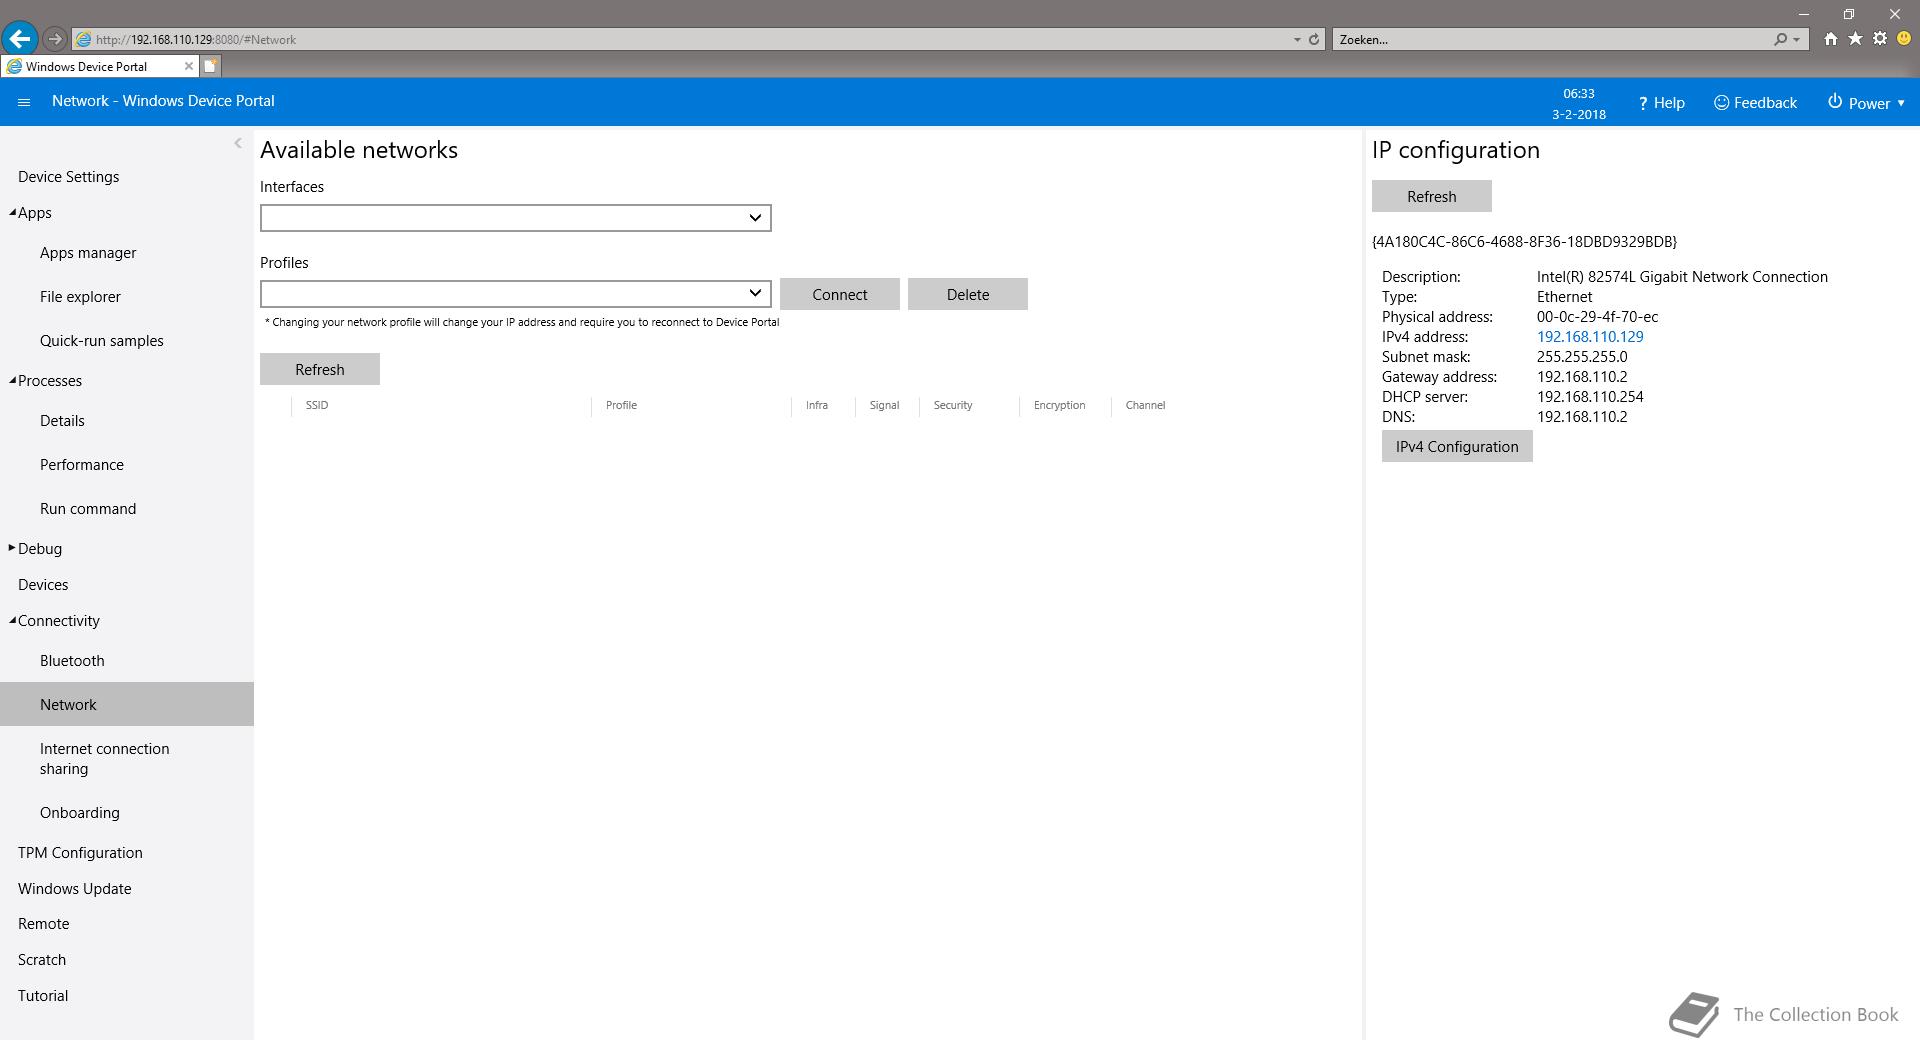
Task: Collapse the Apps tree section
Action: tap(12, 212)
